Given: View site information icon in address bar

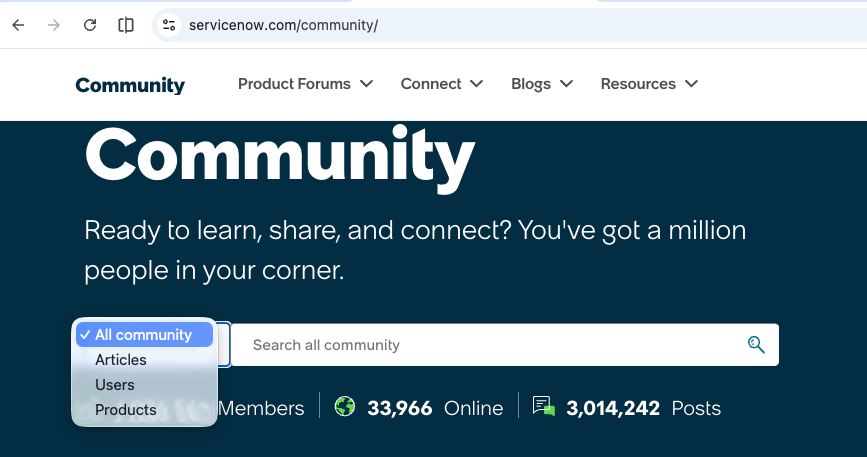Looking at the screenshot, I should pyautogui.click(x=169, y=25).
